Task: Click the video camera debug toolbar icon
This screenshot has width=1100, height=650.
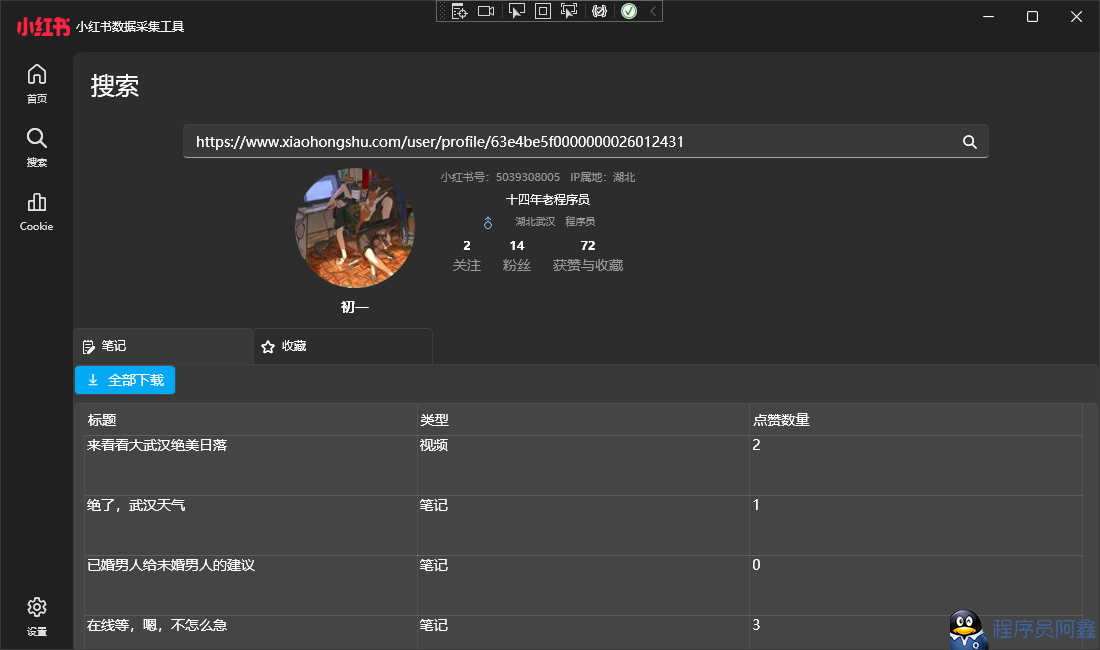Action: tap(486, 11)
